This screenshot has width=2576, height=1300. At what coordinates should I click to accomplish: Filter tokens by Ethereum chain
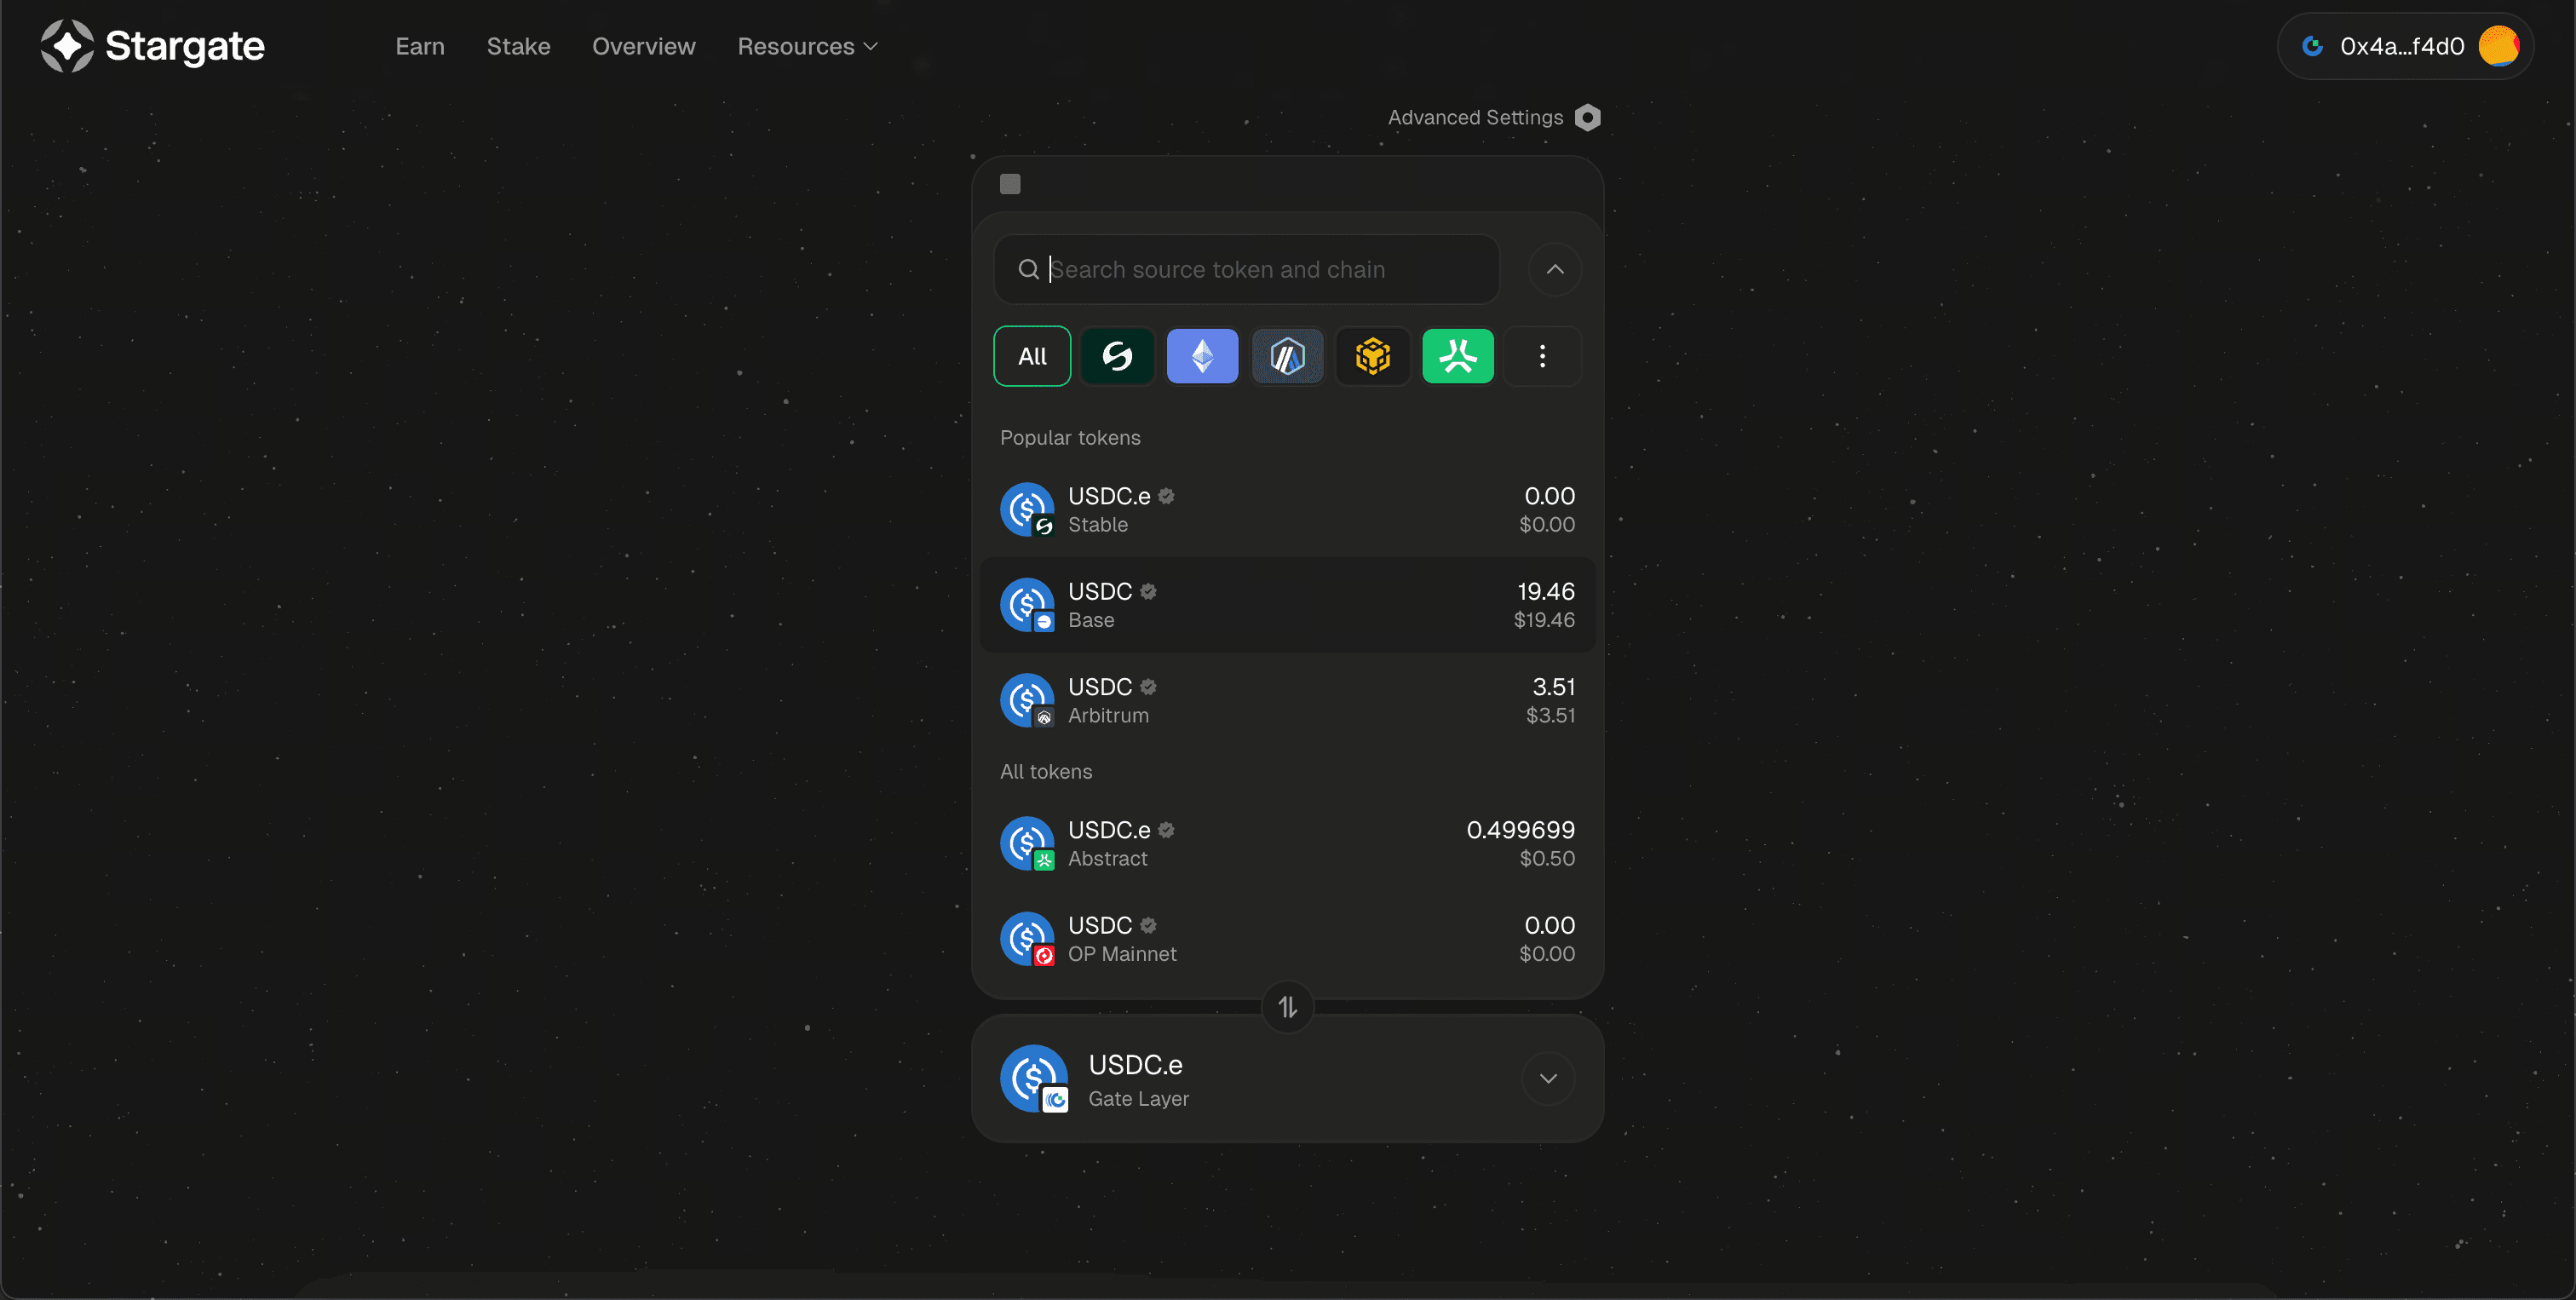(1202, 356)
